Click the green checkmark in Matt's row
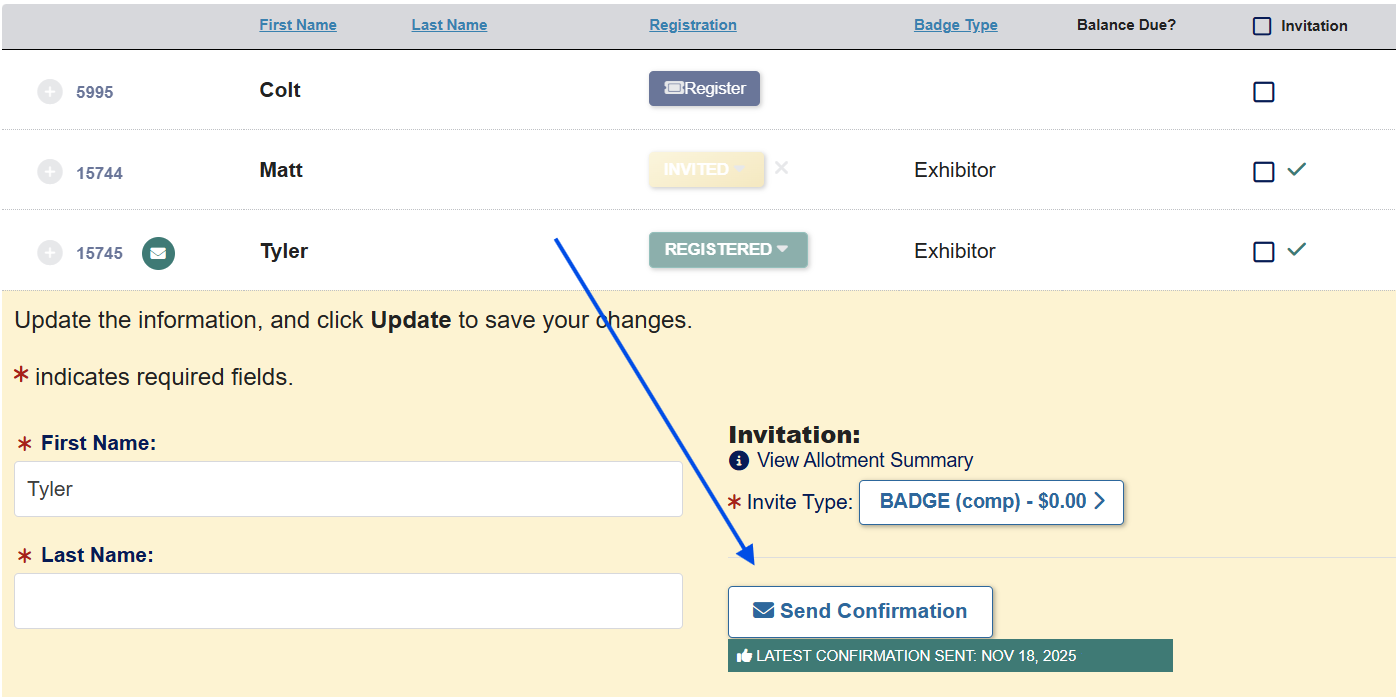The image size is (1396, 697). [x=1297, y=170]
